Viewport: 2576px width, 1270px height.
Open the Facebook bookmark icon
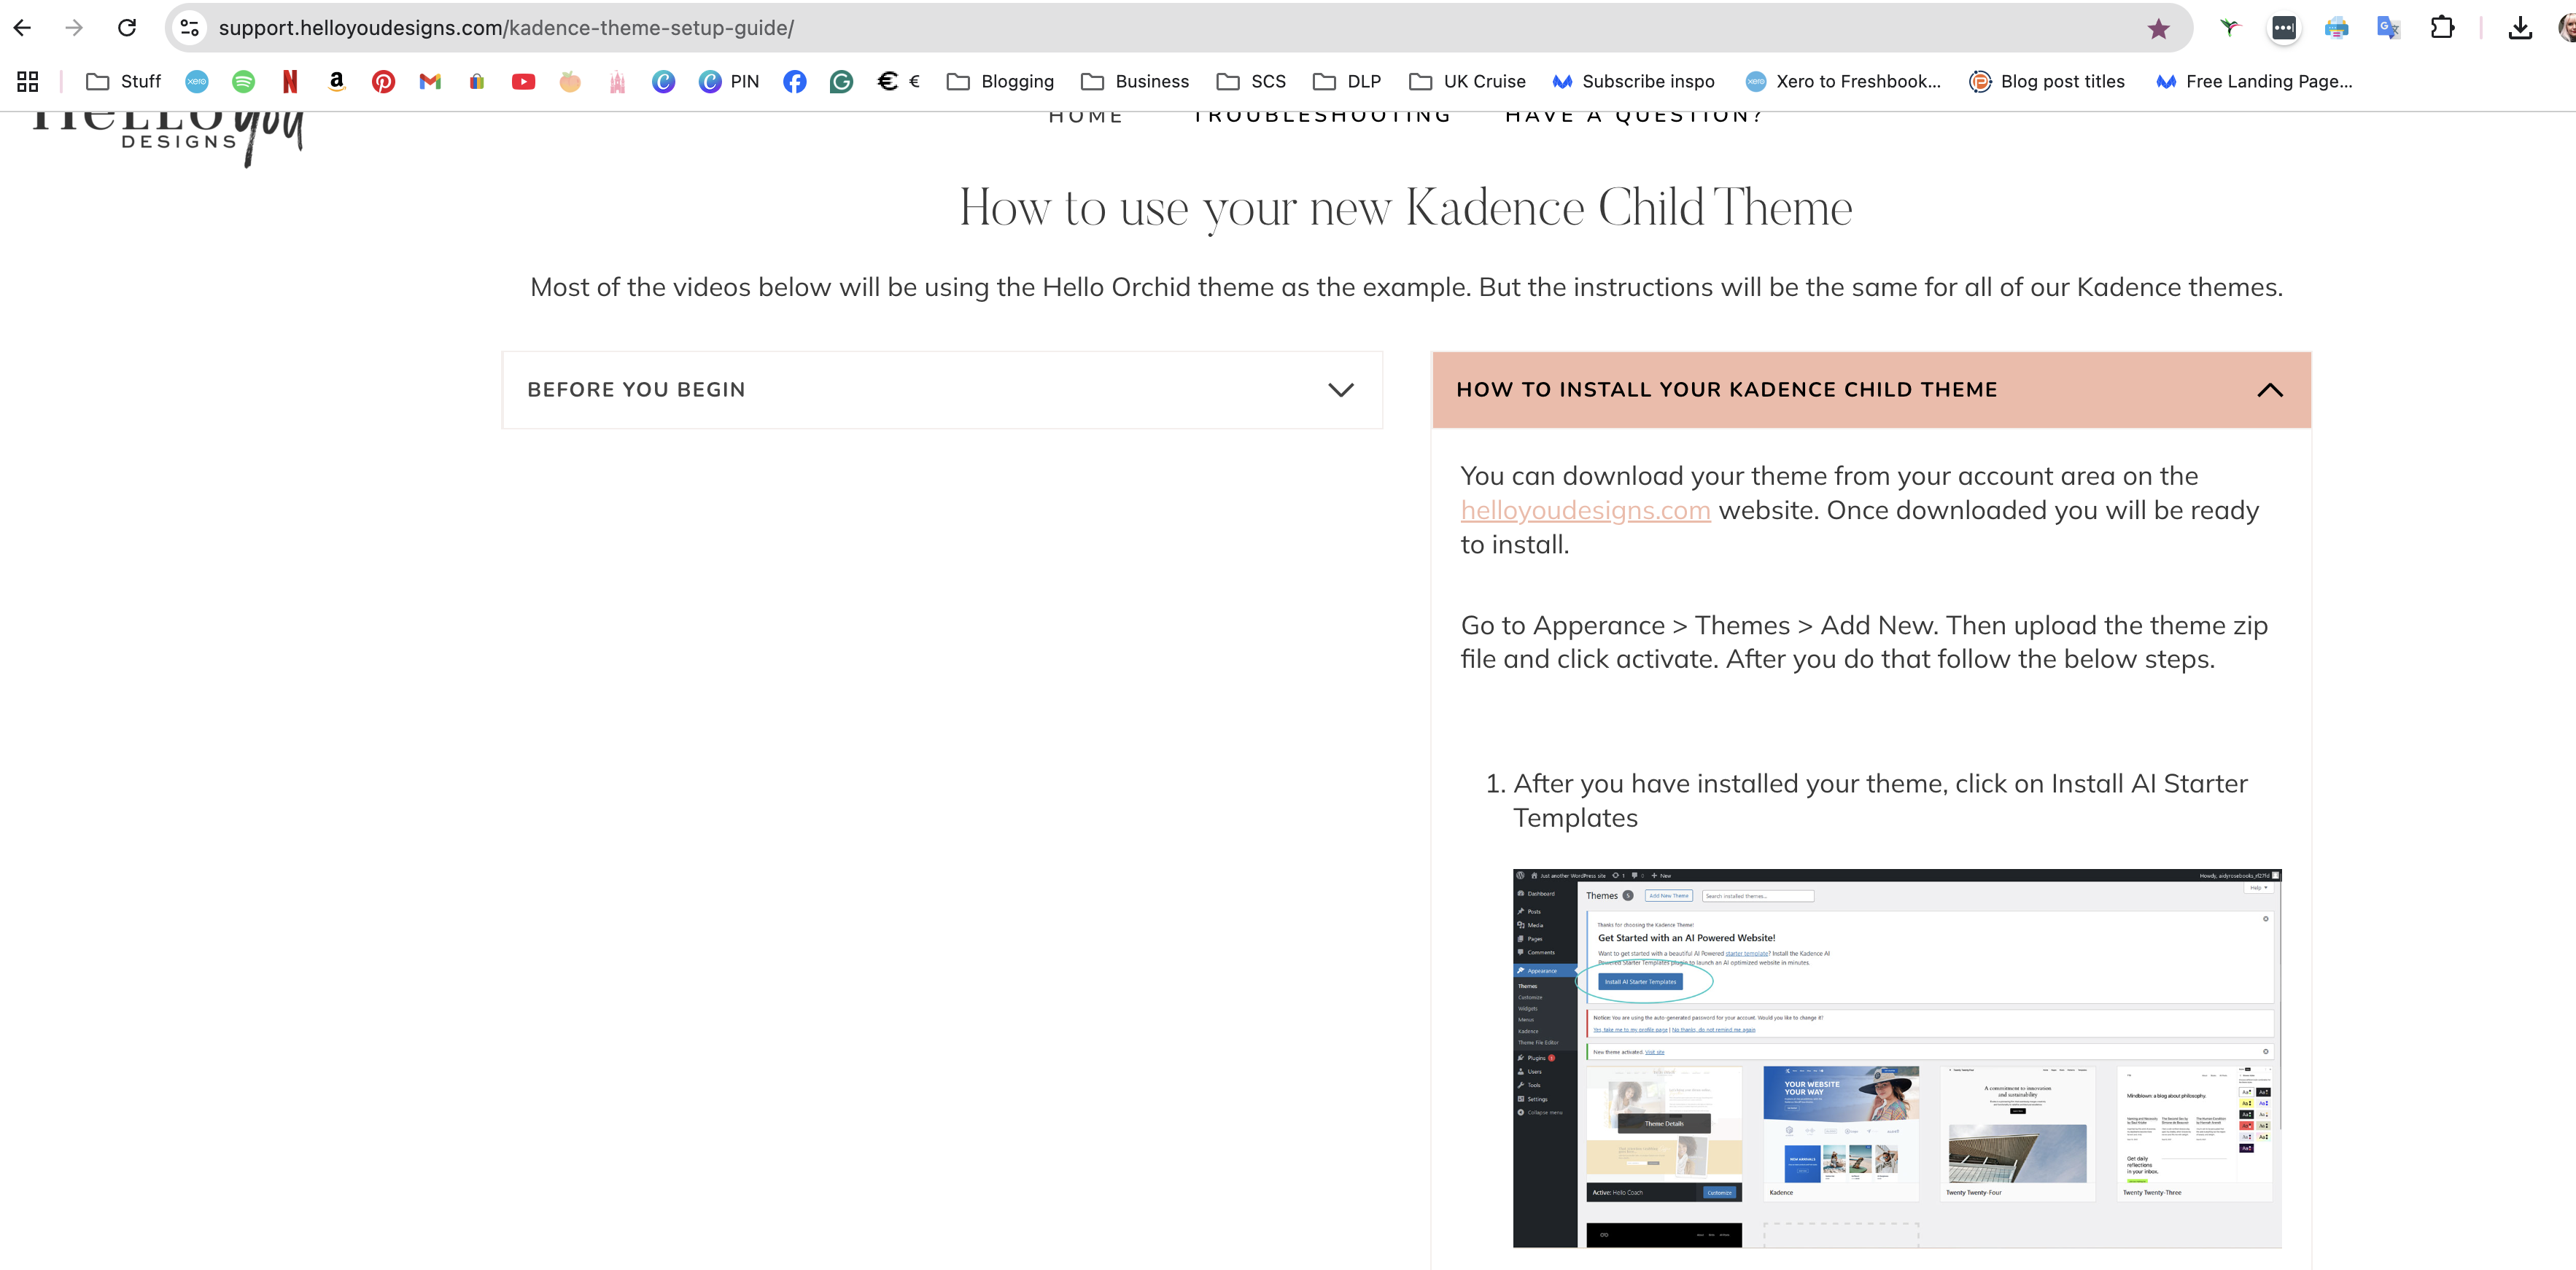pos(795,82)
